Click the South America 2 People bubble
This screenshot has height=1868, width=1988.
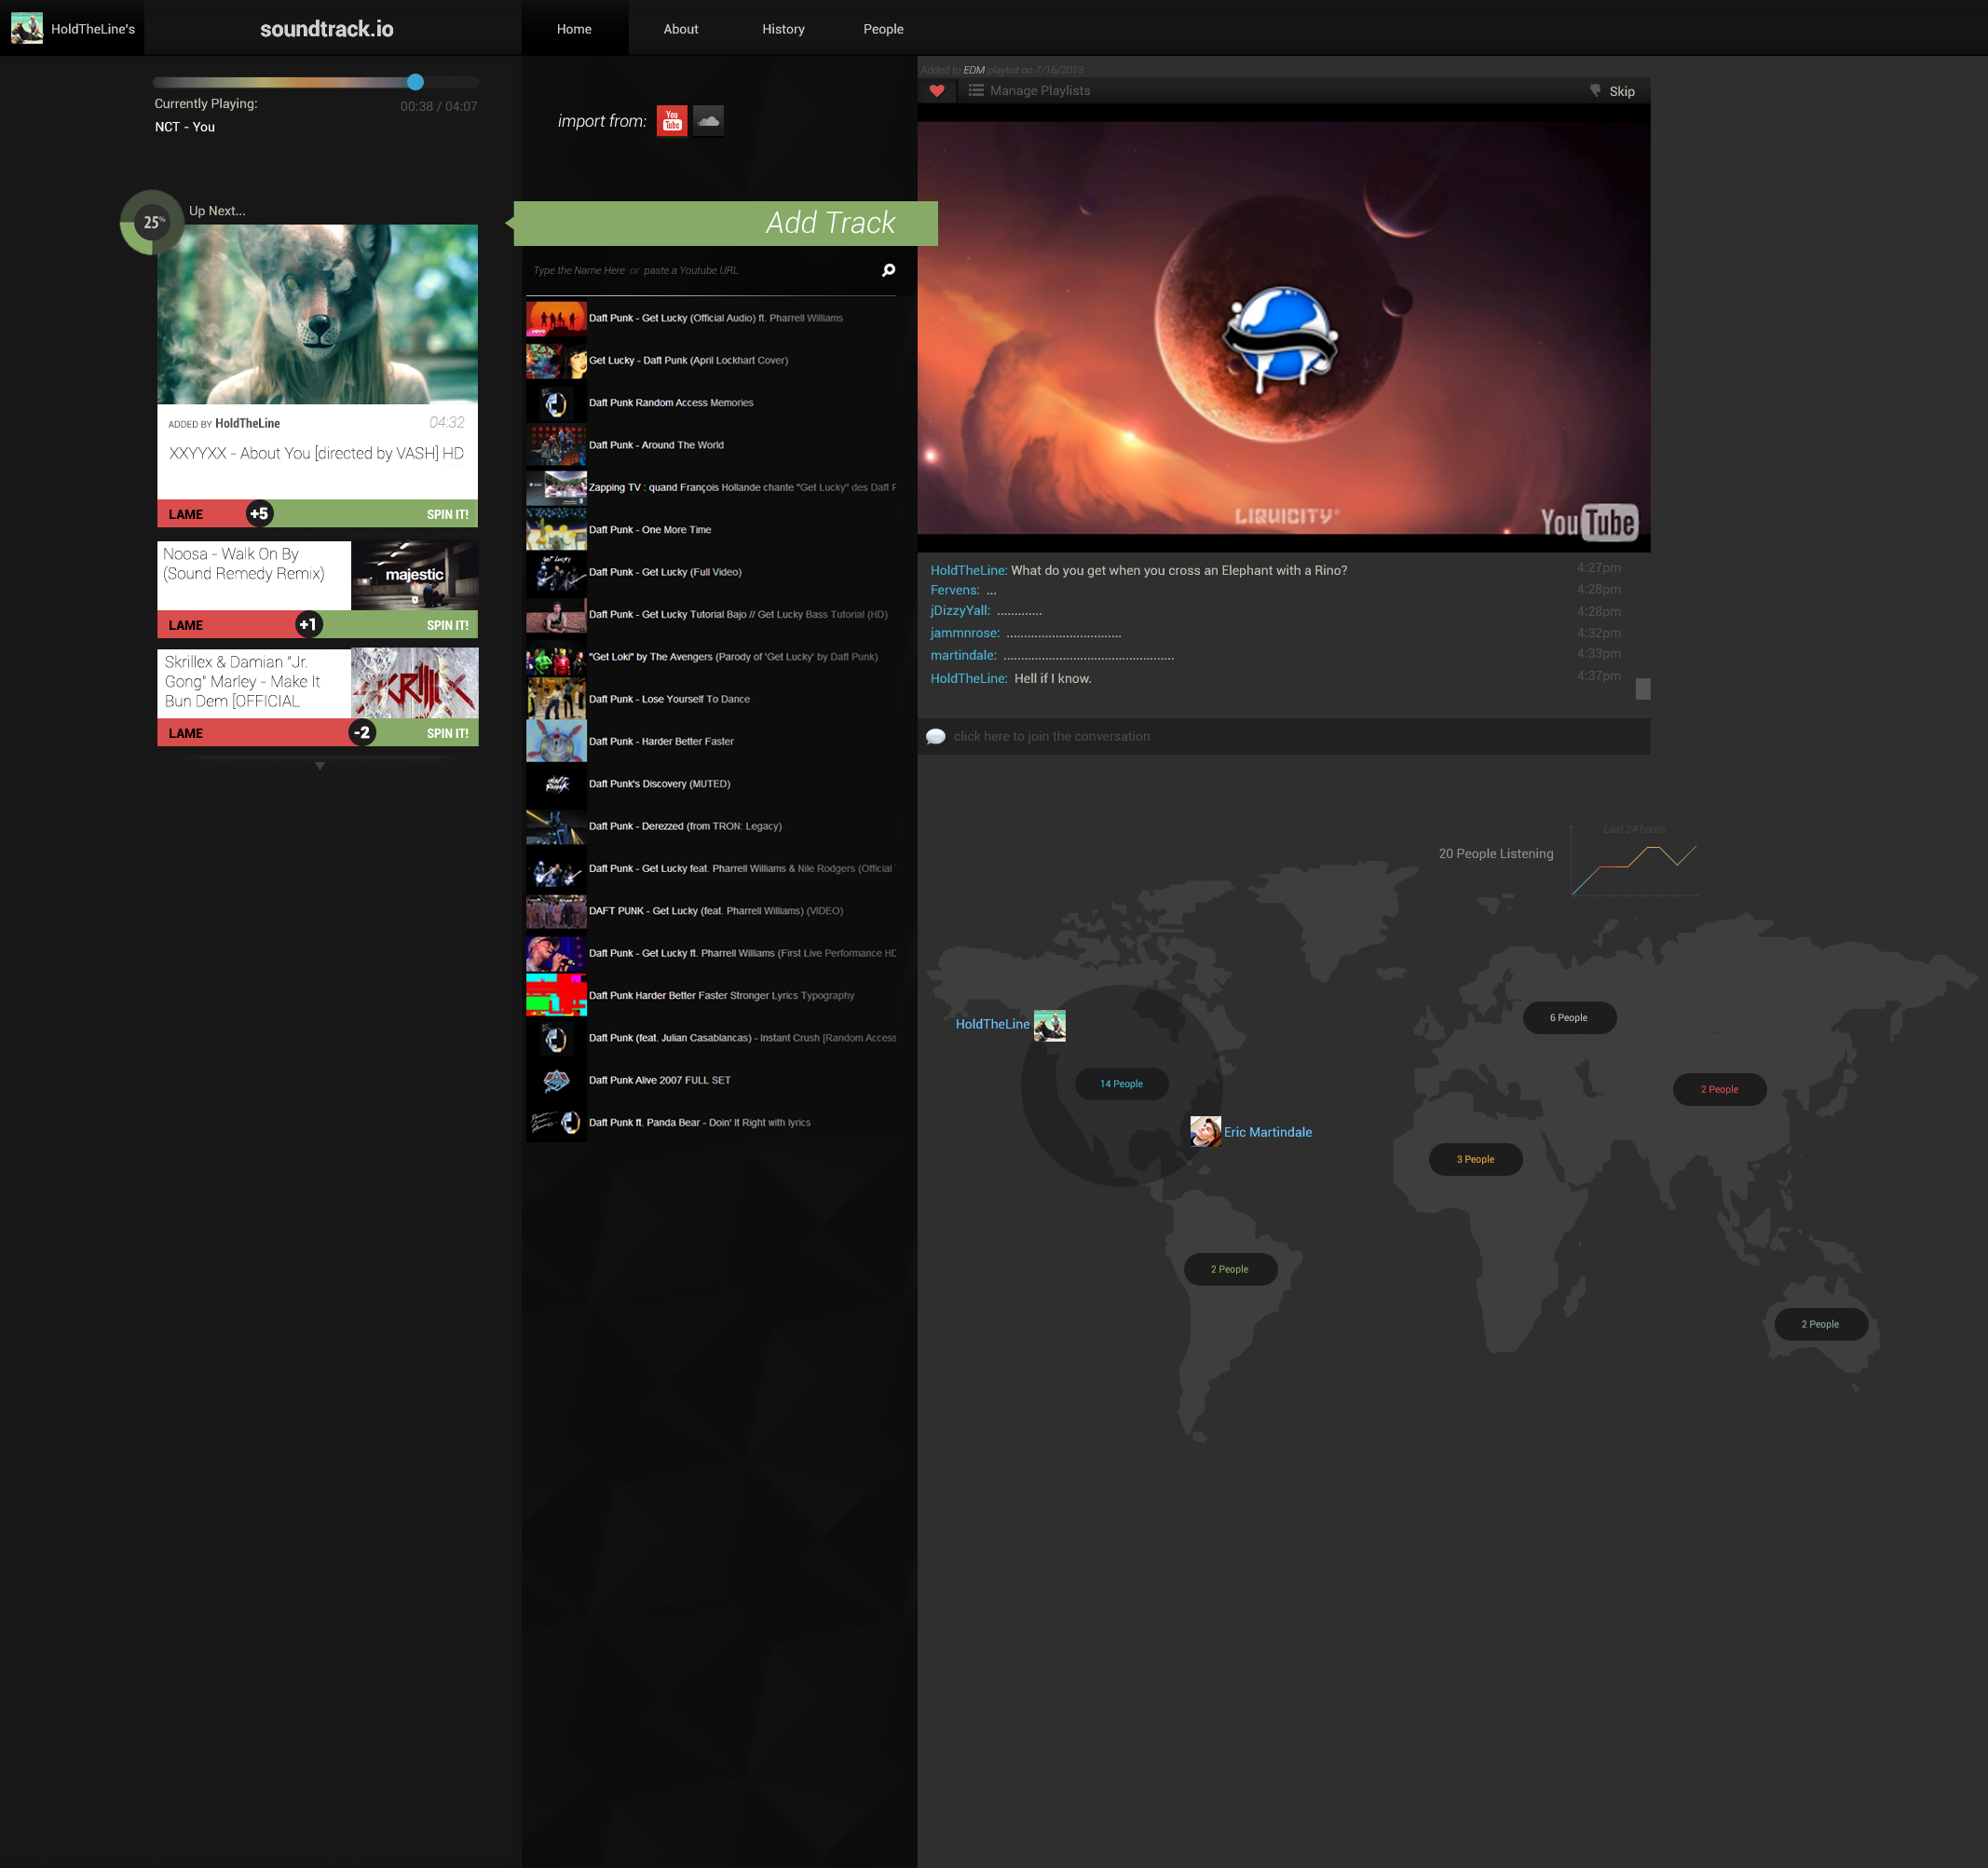(1230, 1270)
